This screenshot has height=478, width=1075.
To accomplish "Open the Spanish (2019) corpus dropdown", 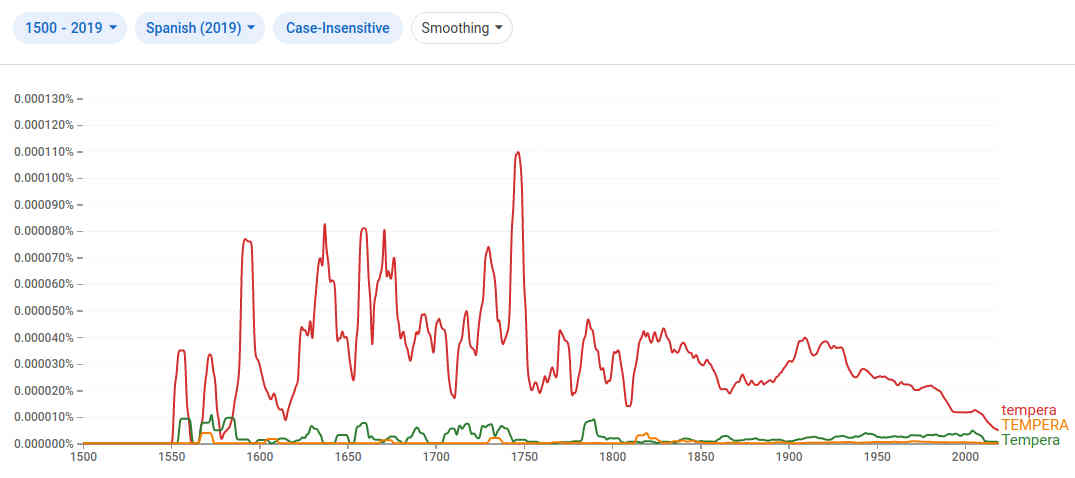I will tap(199, 28).
